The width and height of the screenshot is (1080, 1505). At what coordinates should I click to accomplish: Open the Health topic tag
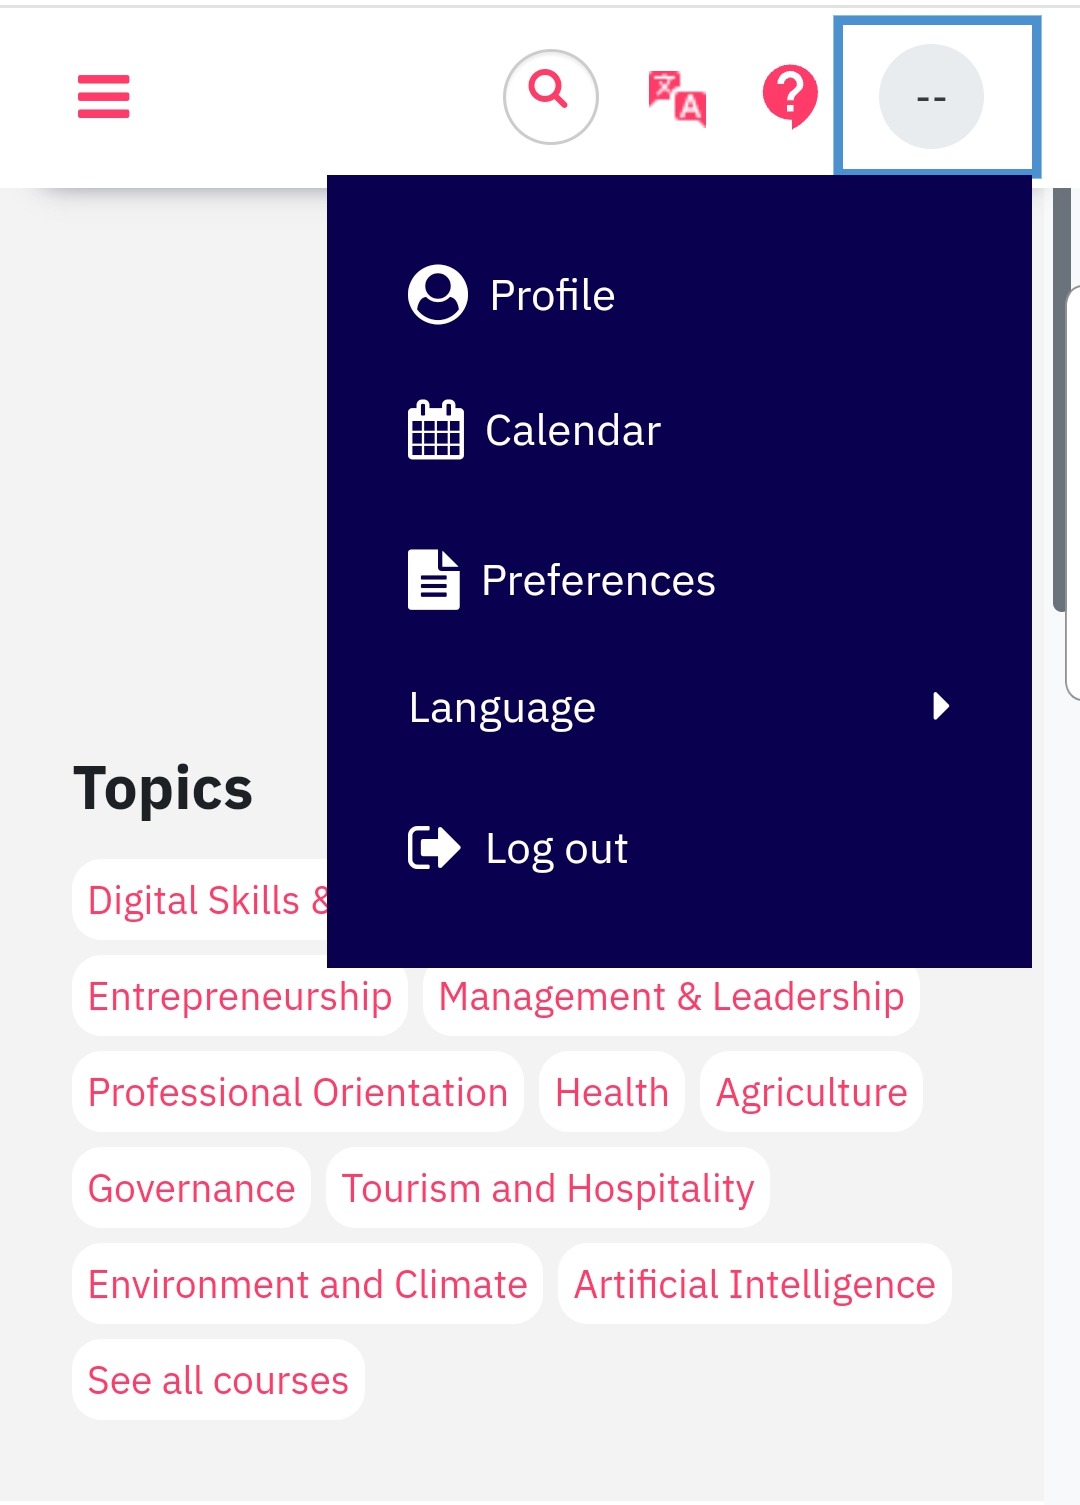tap(612, 1092)
